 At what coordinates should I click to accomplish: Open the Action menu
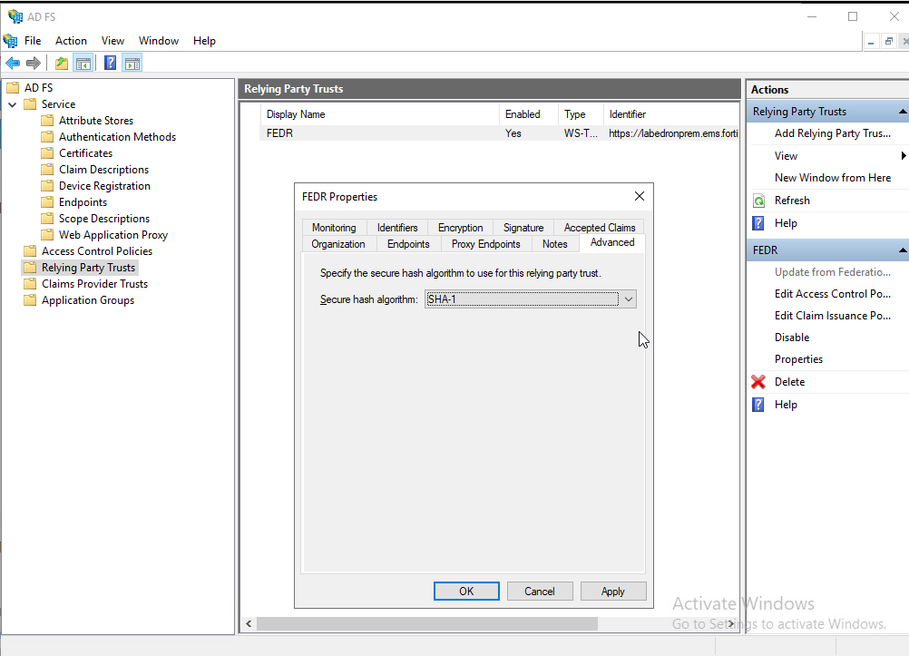coord(71,41)
